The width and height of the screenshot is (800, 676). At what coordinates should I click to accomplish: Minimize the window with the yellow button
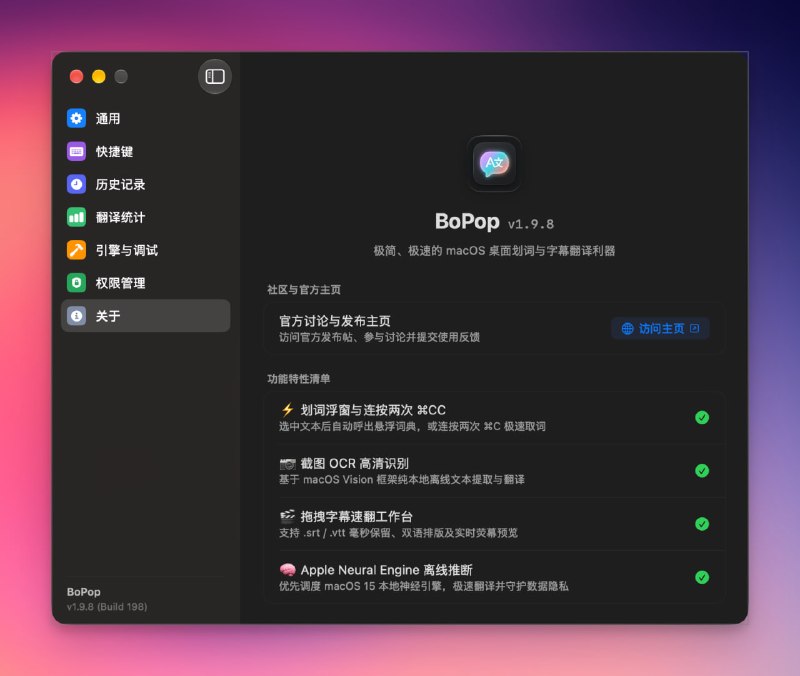[x=98, y=77]
